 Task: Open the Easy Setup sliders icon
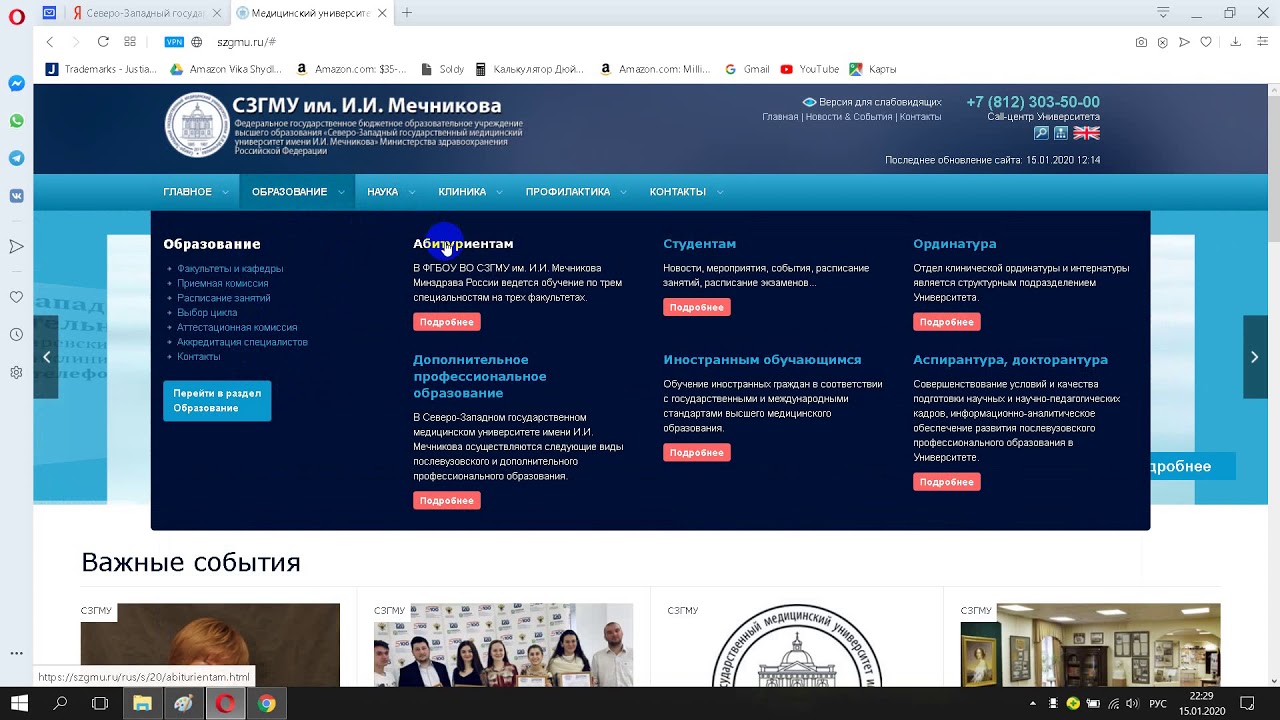1264,42
